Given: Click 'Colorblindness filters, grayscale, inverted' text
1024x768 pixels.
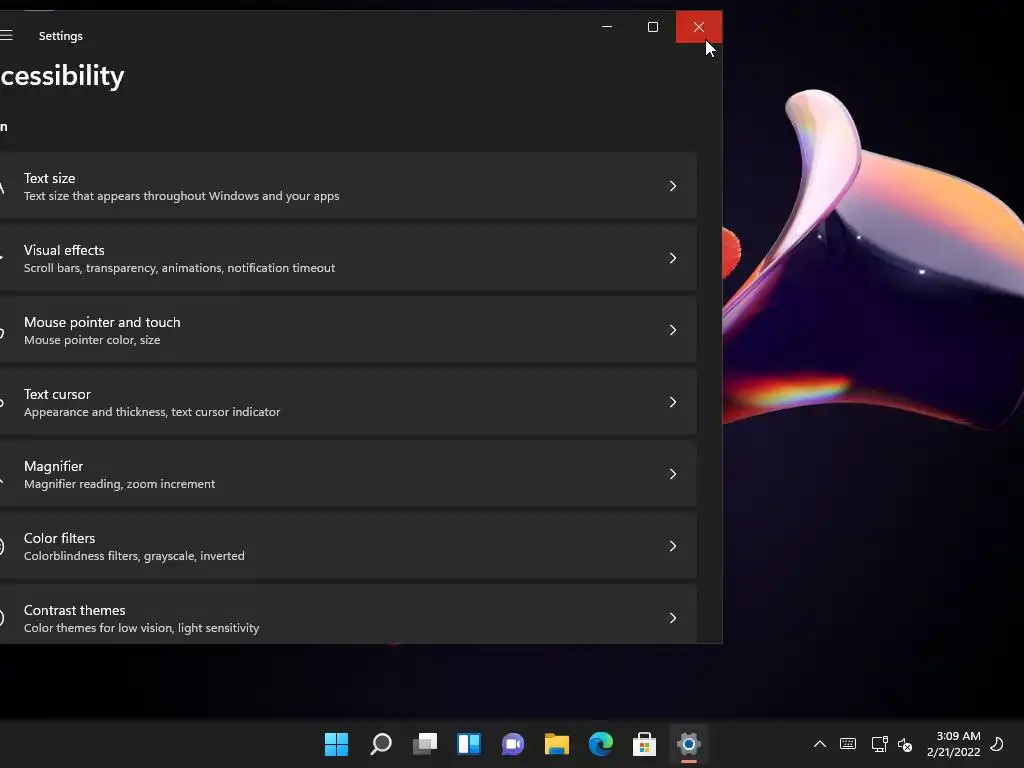Looking at the screenshot, I should [134, 556].
